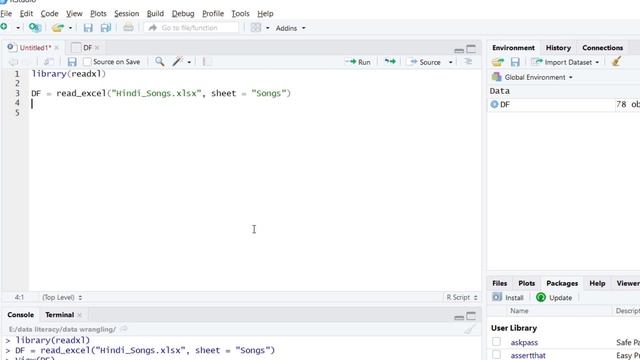
Task: Open the File menu
Action: [x=6, y=13]
